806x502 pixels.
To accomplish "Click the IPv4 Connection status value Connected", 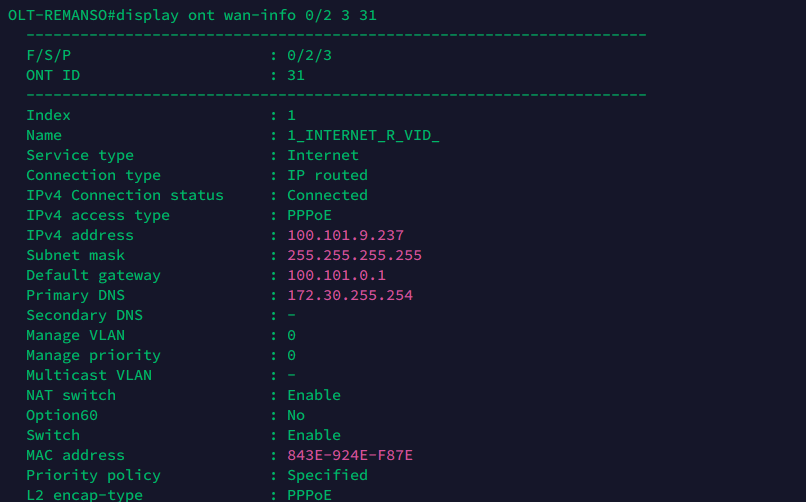I will [x=327, y=195].
